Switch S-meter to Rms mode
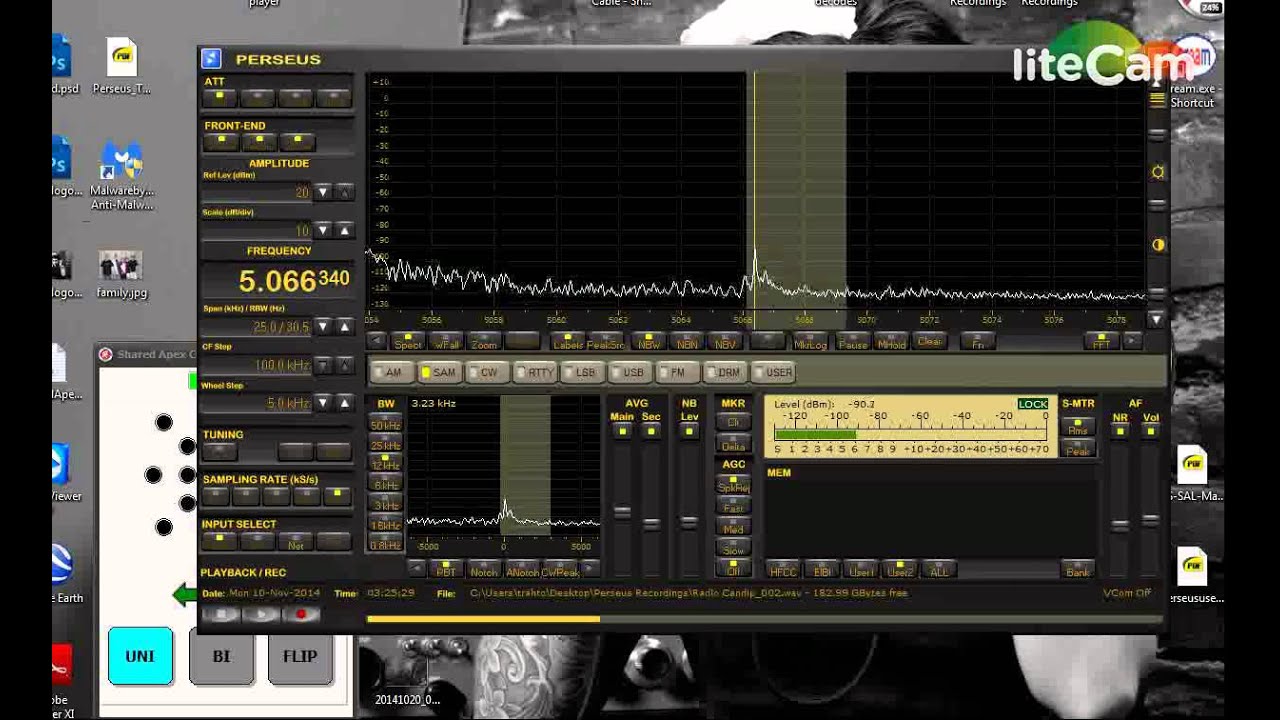 click(1078, 428)
